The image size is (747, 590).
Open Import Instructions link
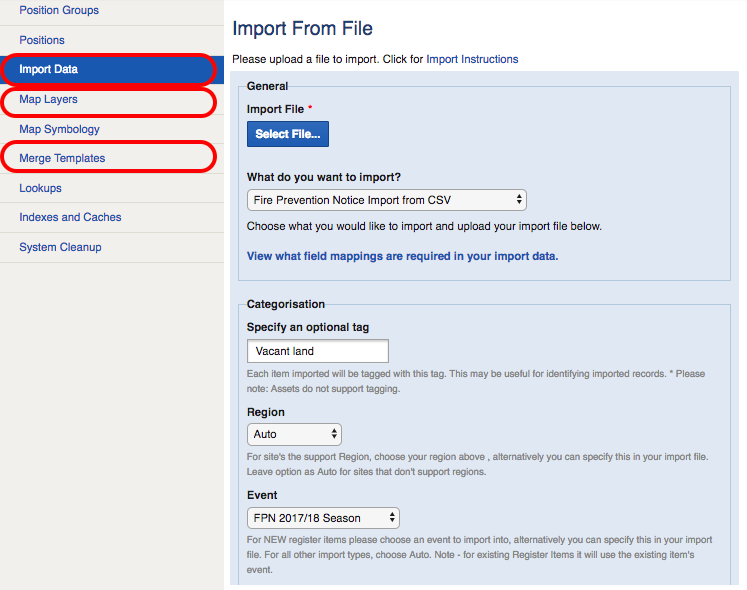tap(472, 59)
